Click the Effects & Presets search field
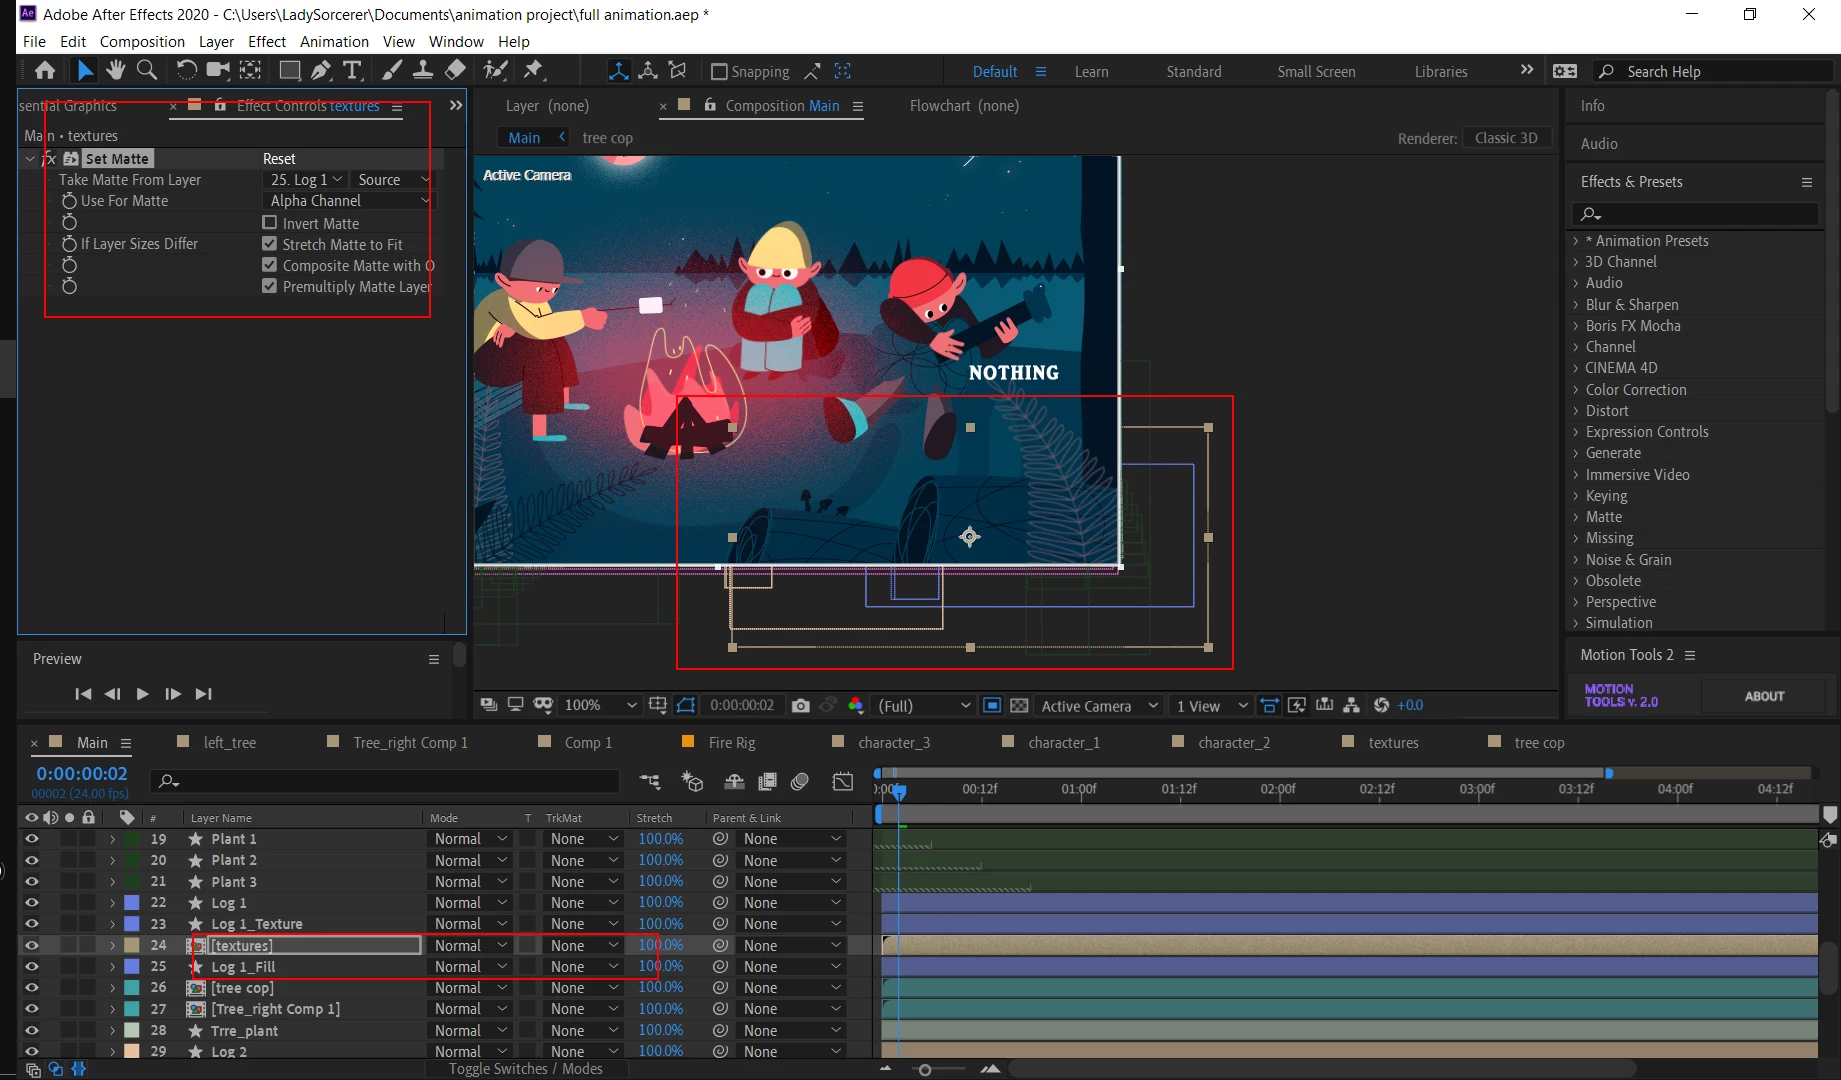The width and height of the screenshot is (1841, 1080). [x=1697, y=214]
